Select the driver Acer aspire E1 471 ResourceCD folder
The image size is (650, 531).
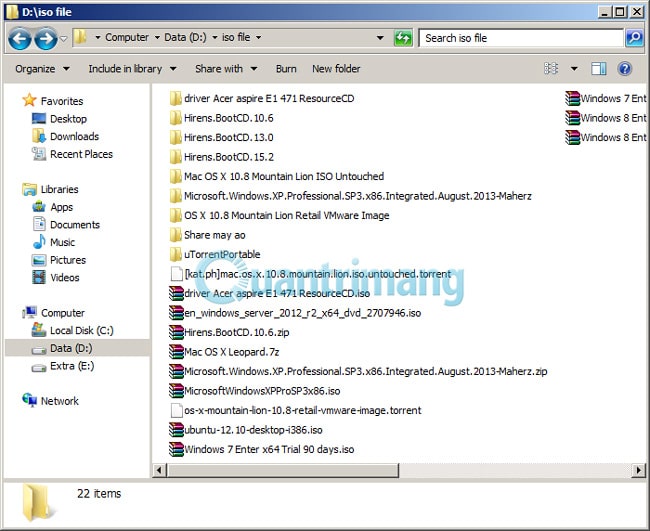pyautogui.click(x=262, y=99)
